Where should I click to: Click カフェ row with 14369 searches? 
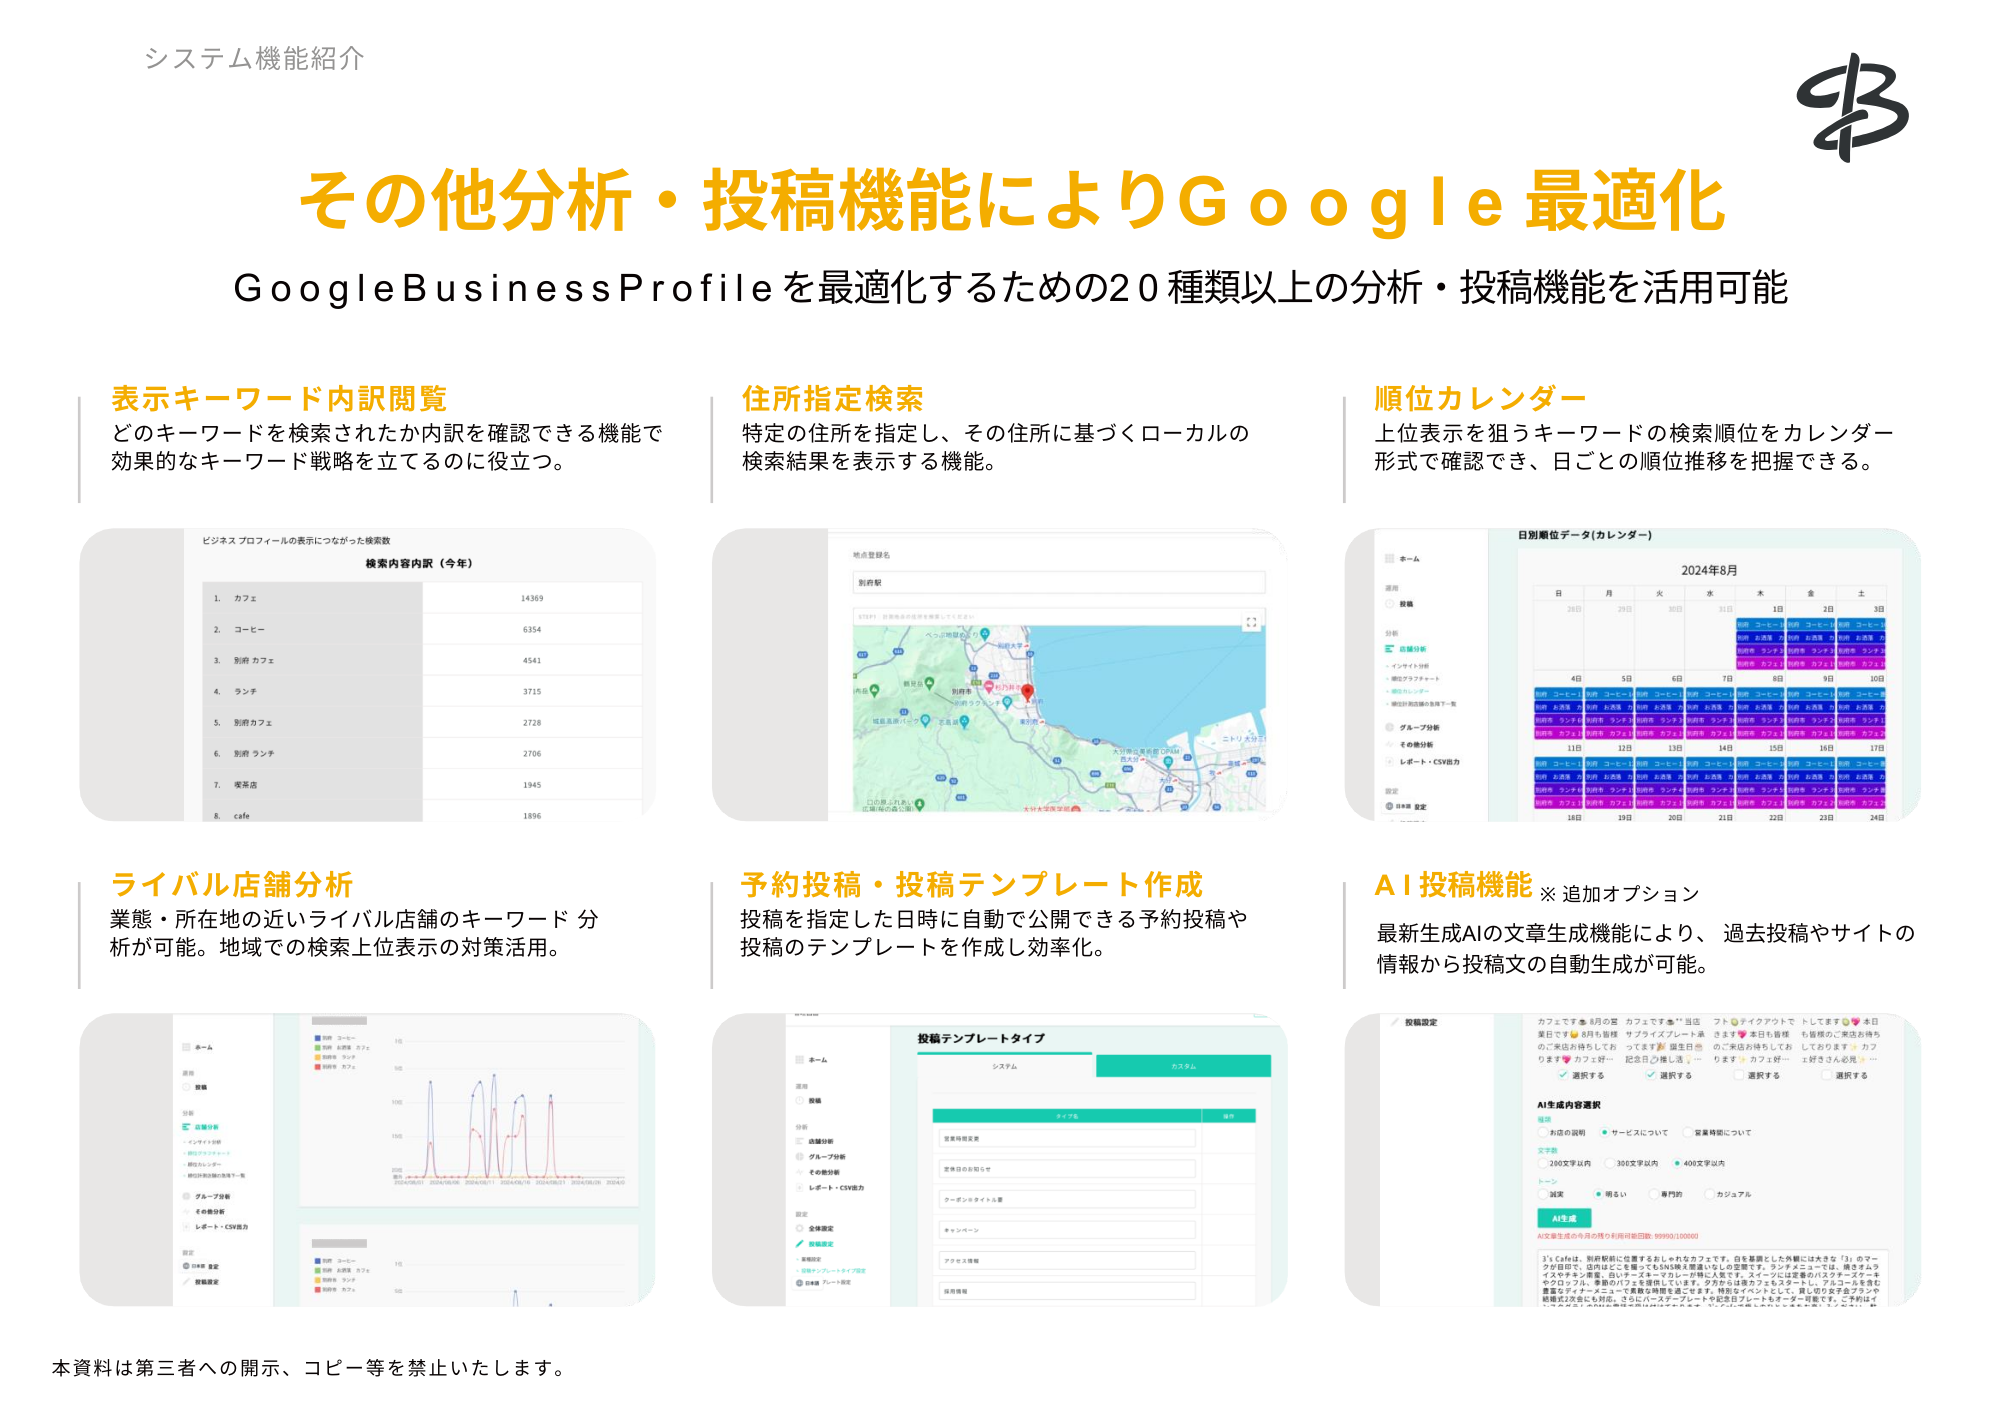pyautogui.click(x=422, y=598)
